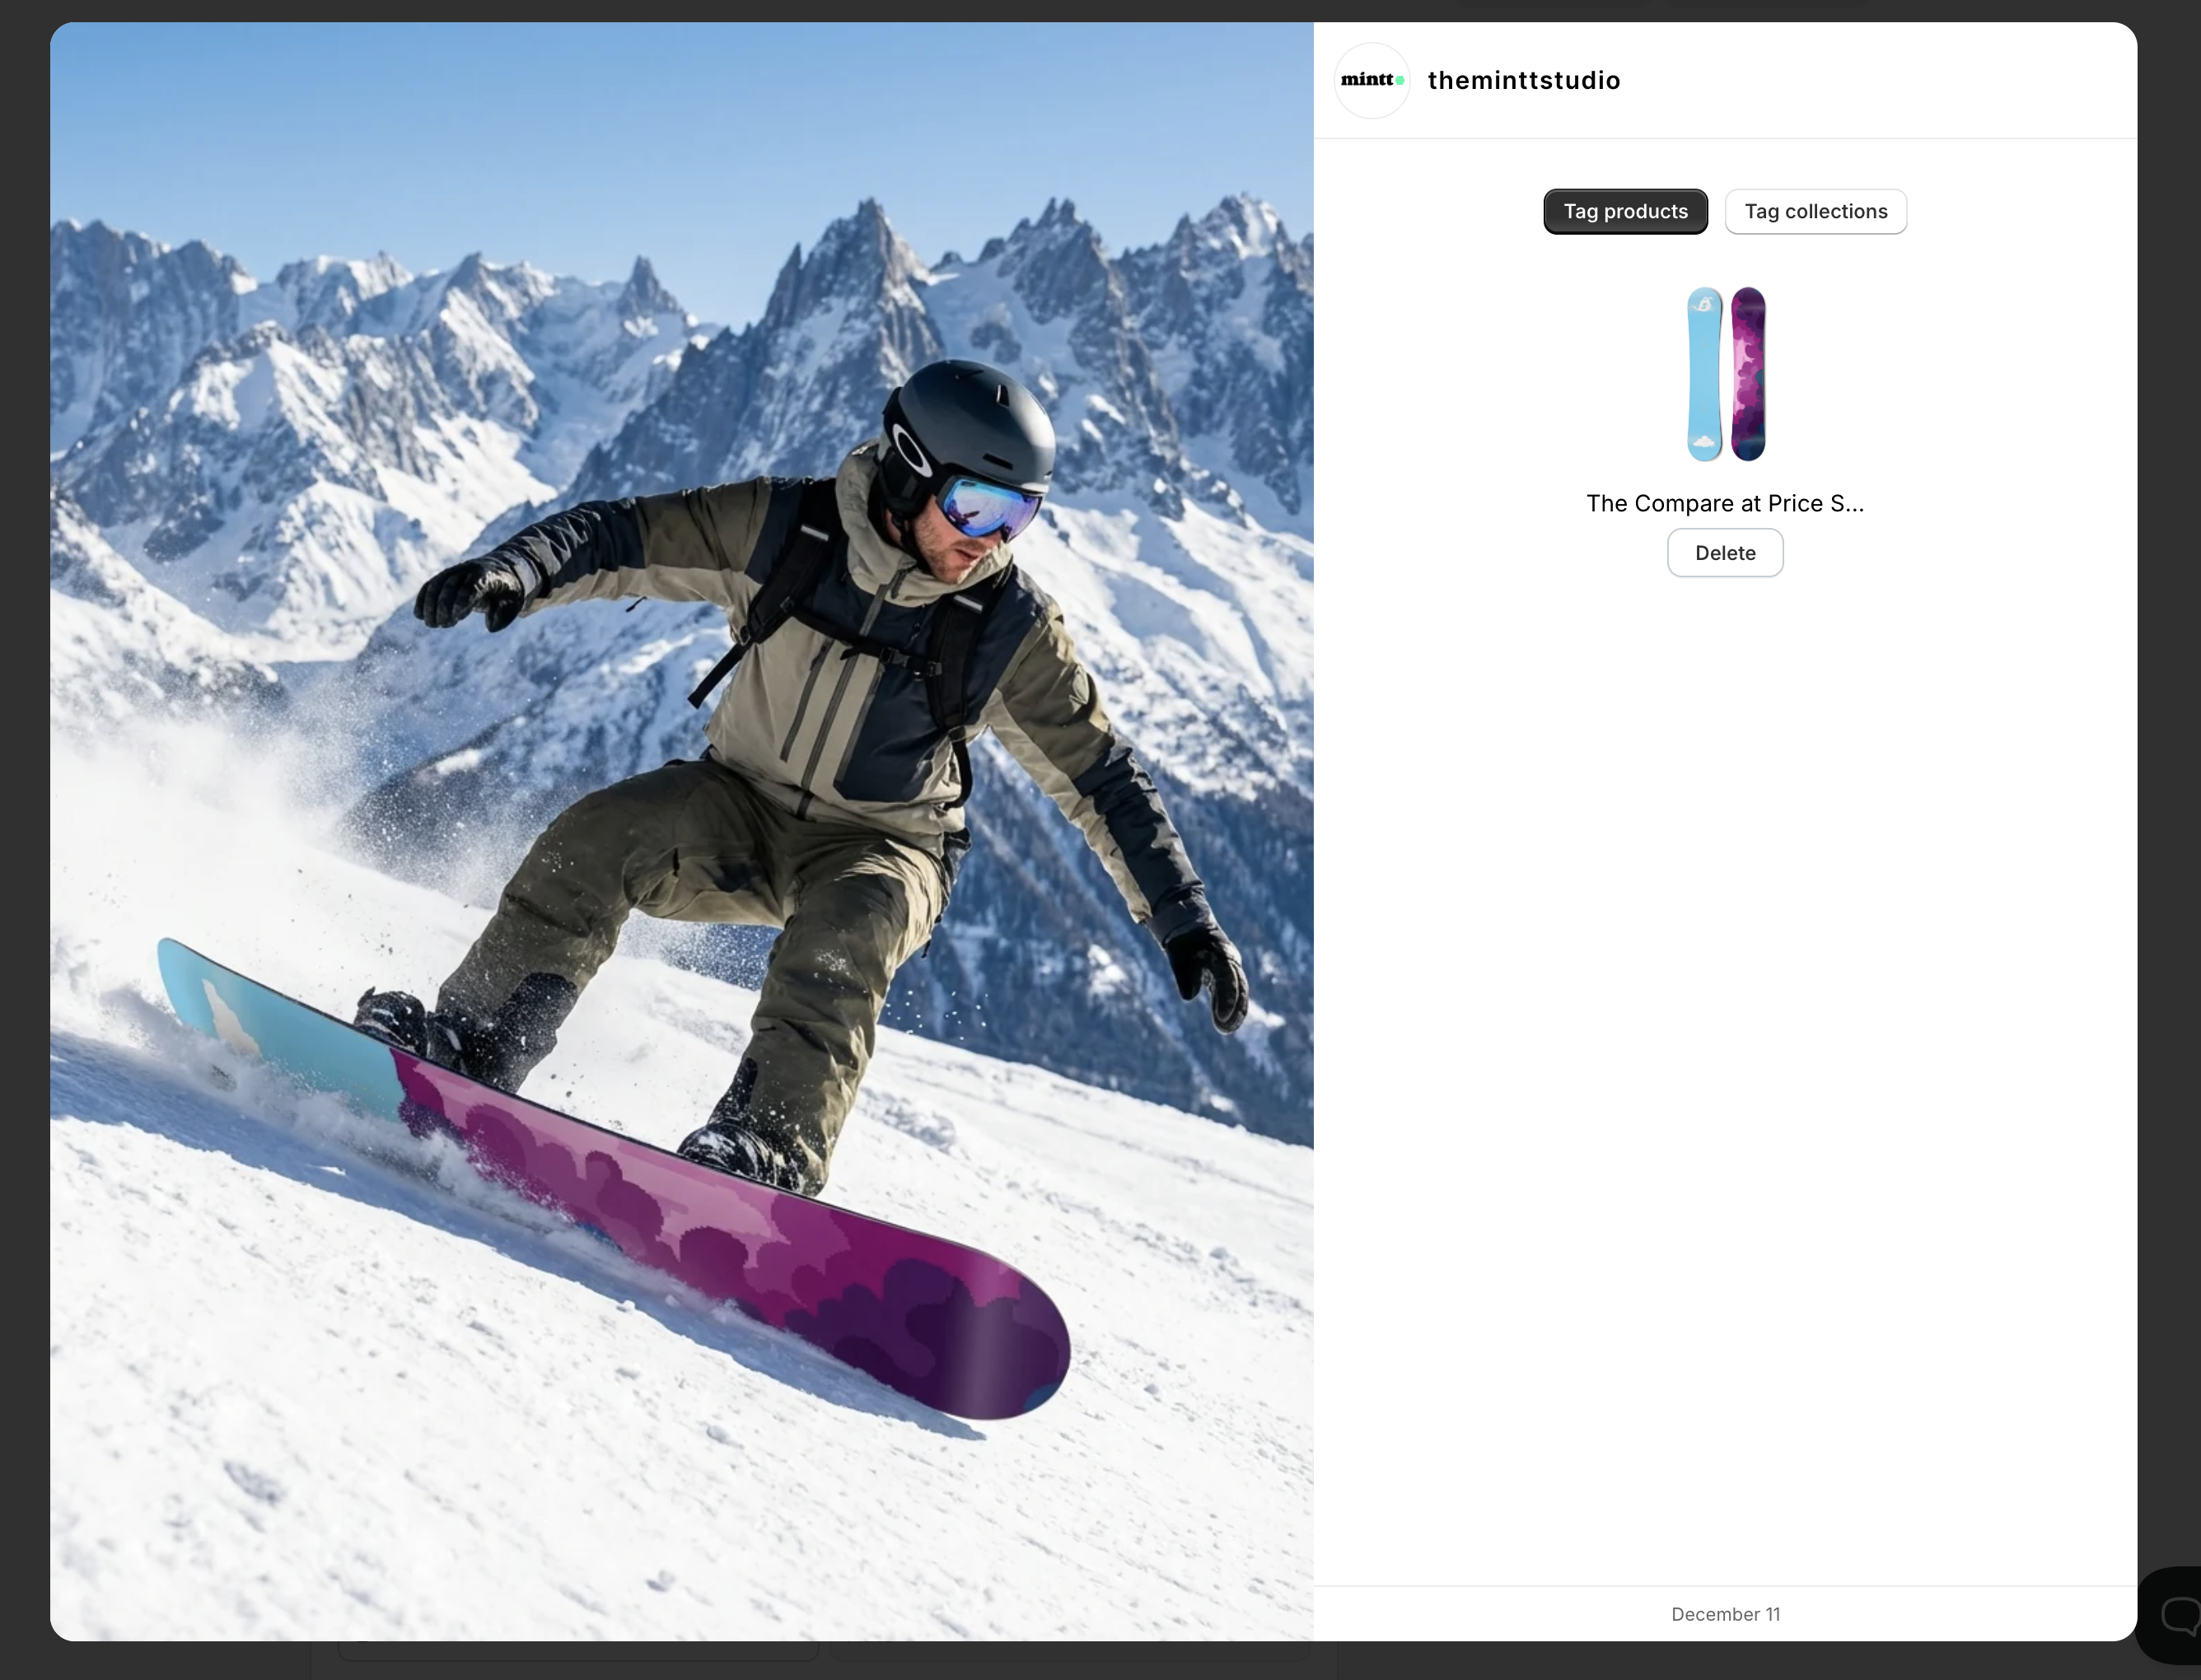Open the theminttstudio username link
The height and width of the screenshot is (1680, 2201).
point(1523,80)
